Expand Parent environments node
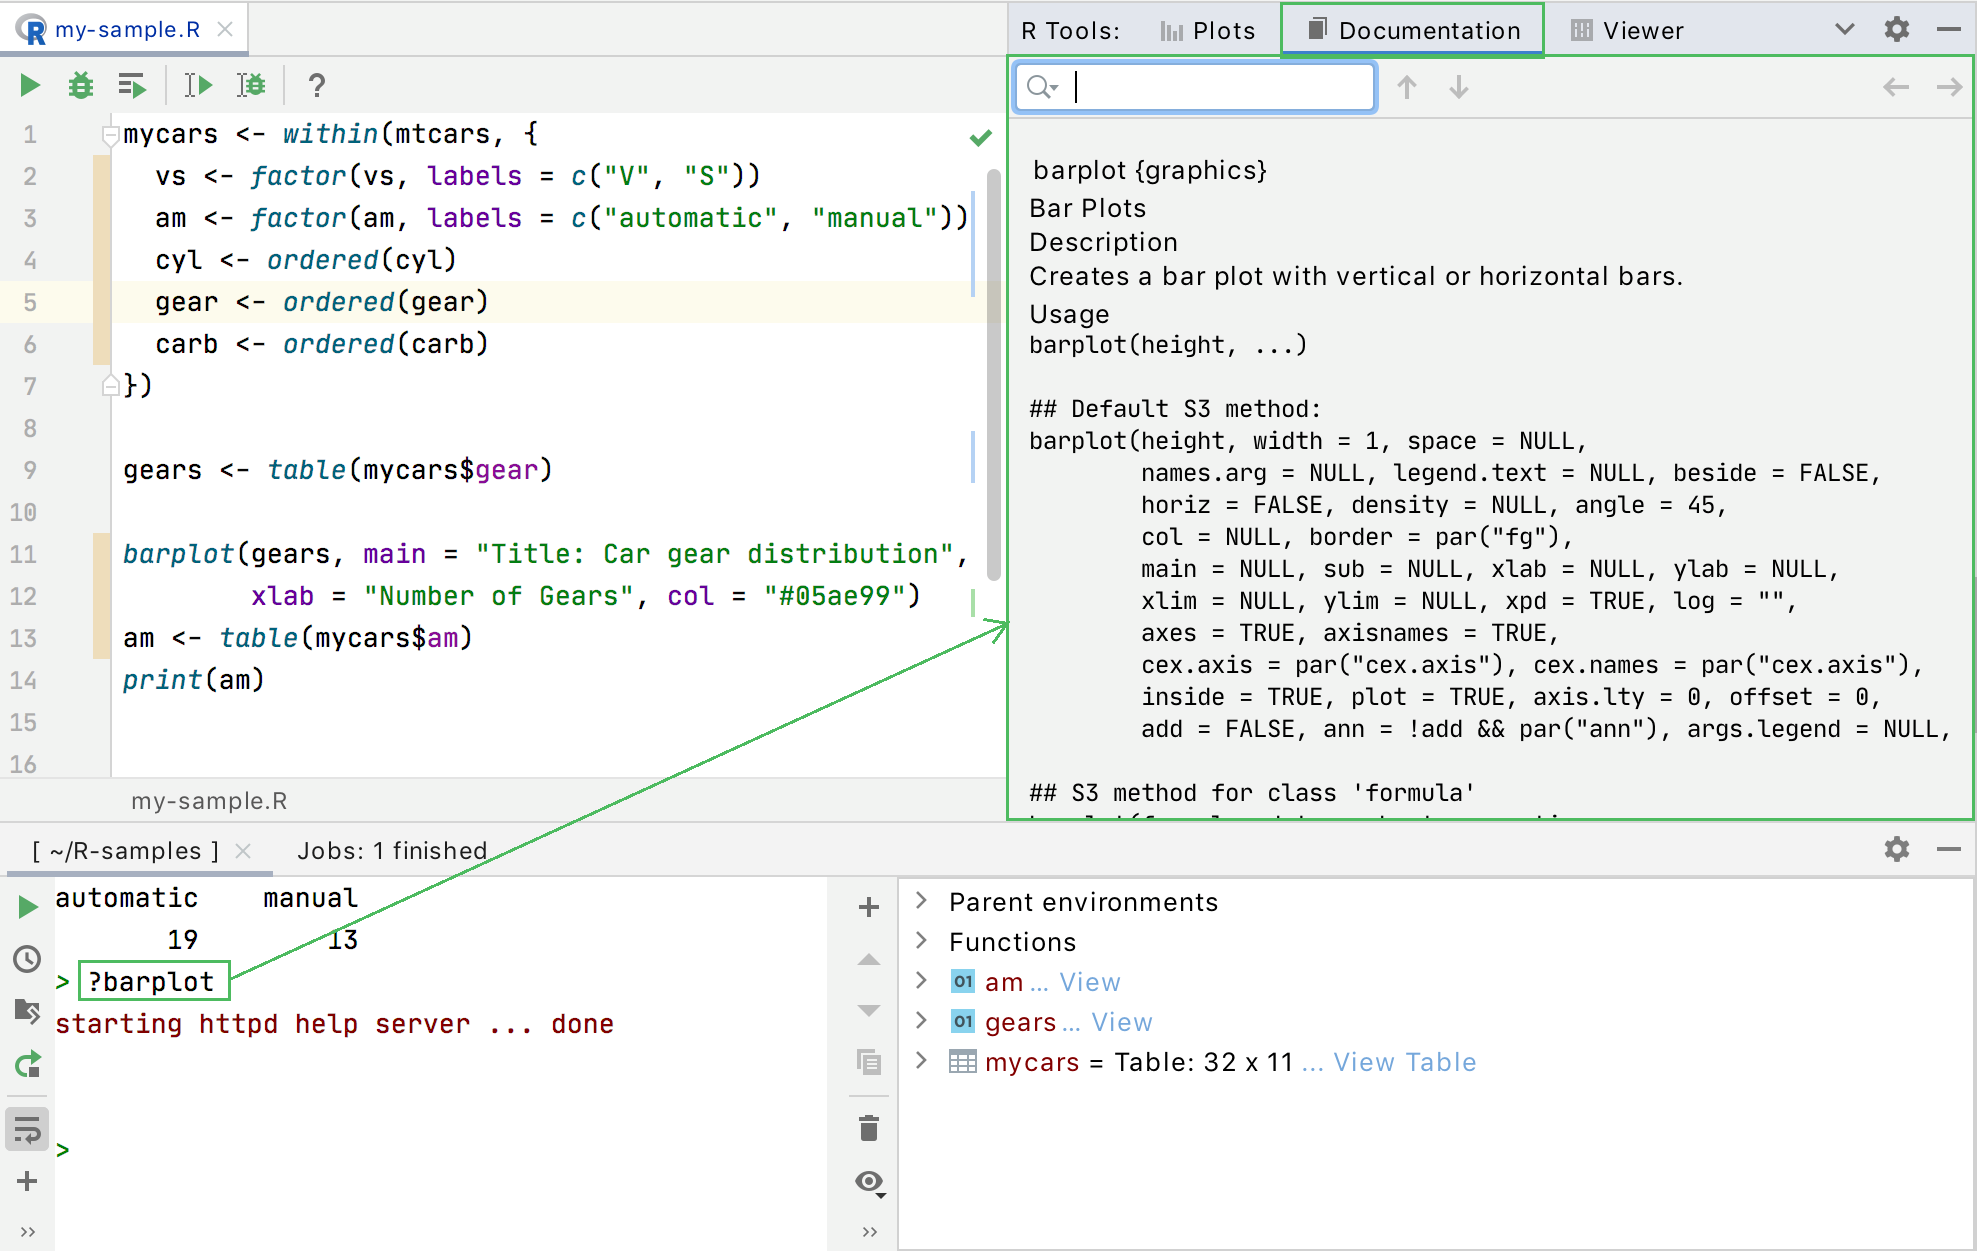Viewport: 1977px width, 1251px height. [x=921, y=902]
